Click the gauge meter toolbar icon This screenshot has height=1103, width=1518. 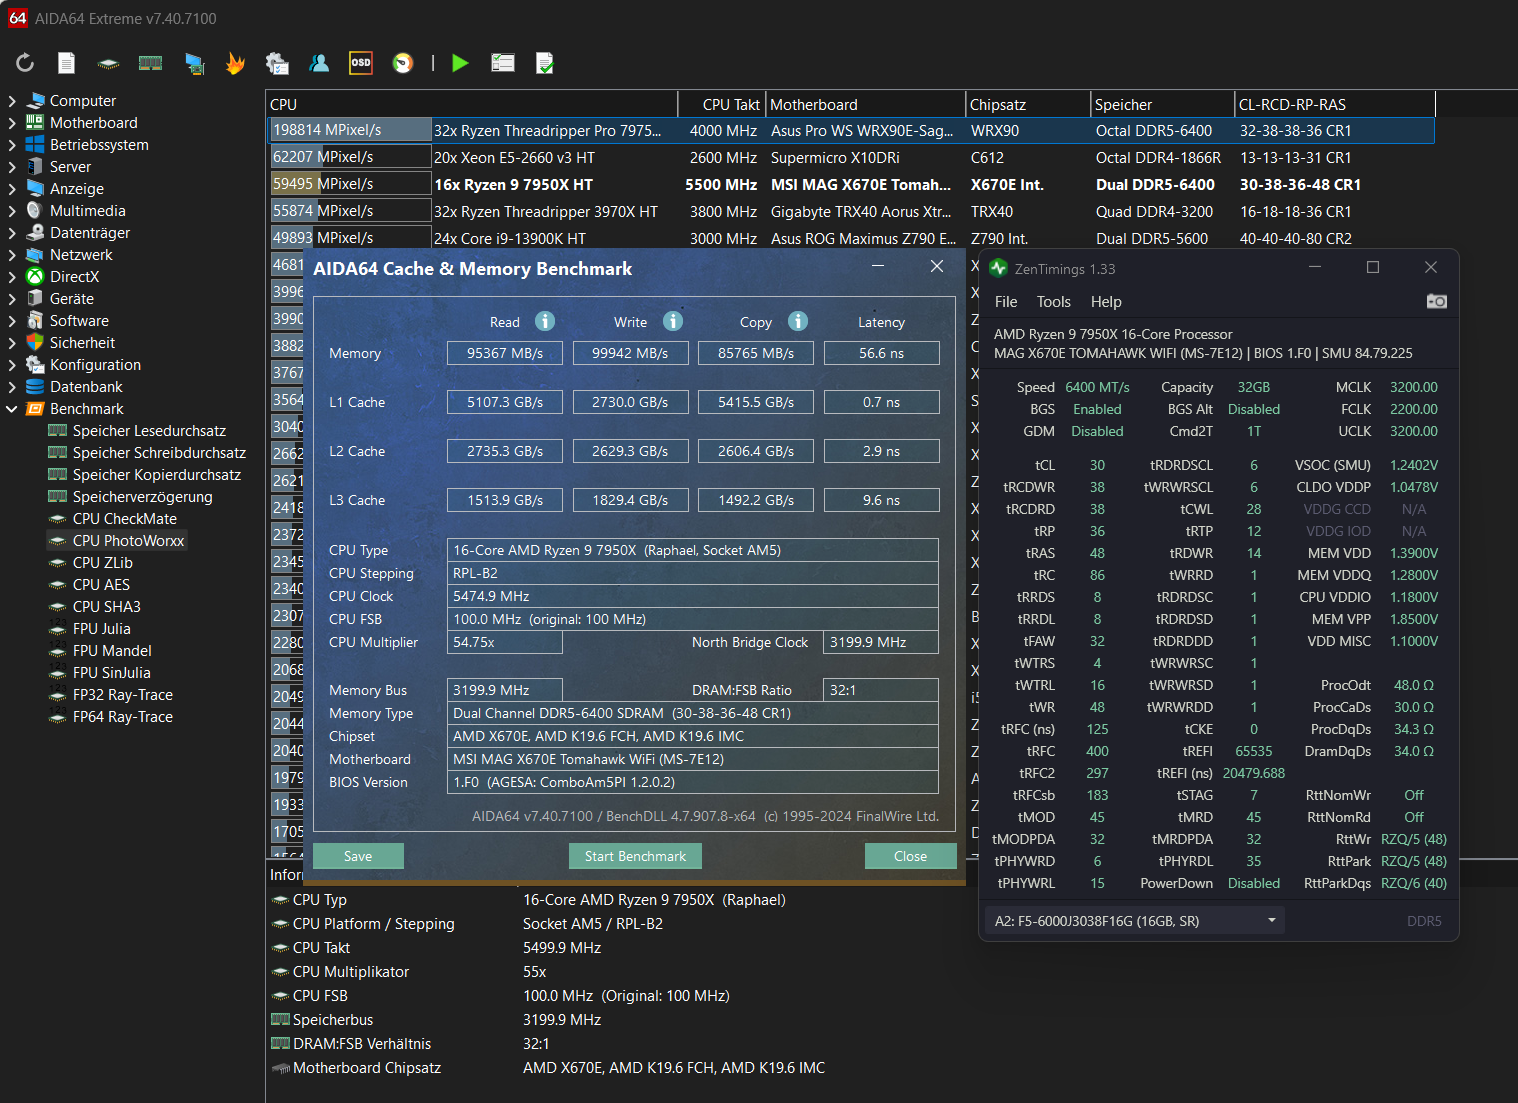click(x=403, y=63)
